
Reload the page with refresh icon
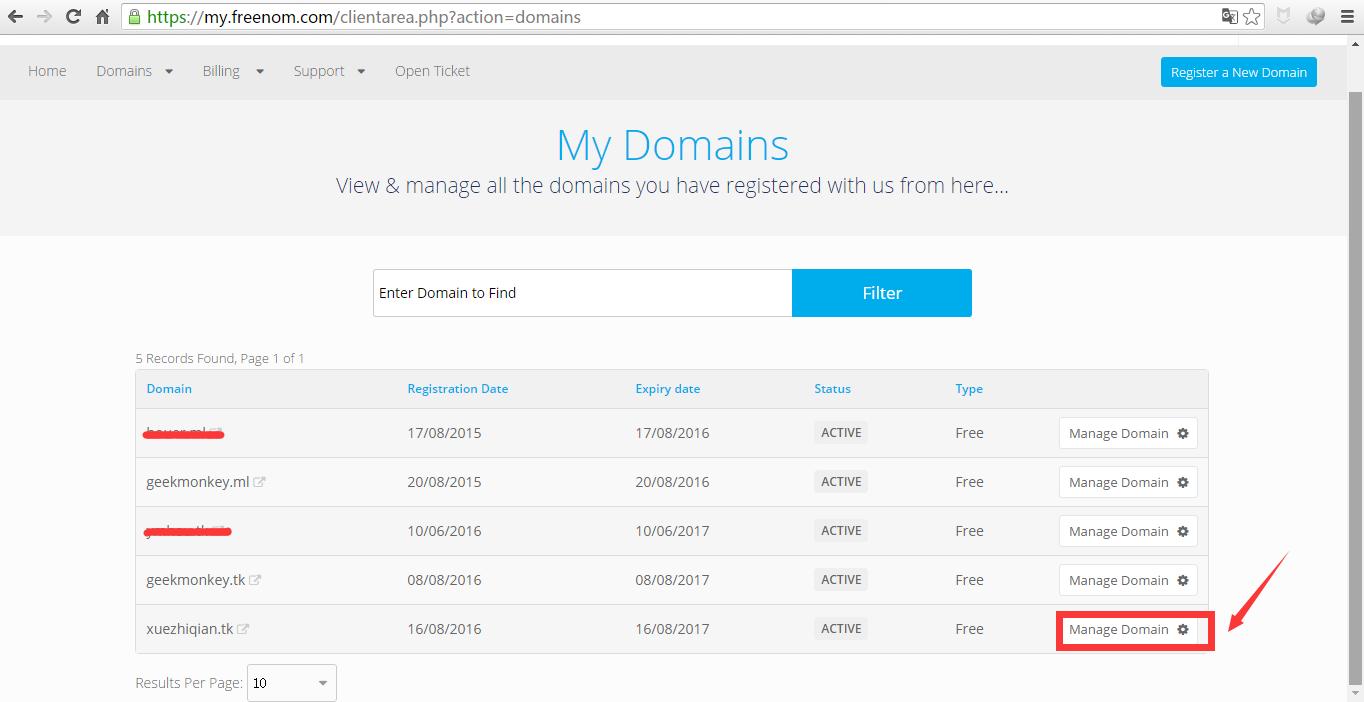(x=73, y=17)
